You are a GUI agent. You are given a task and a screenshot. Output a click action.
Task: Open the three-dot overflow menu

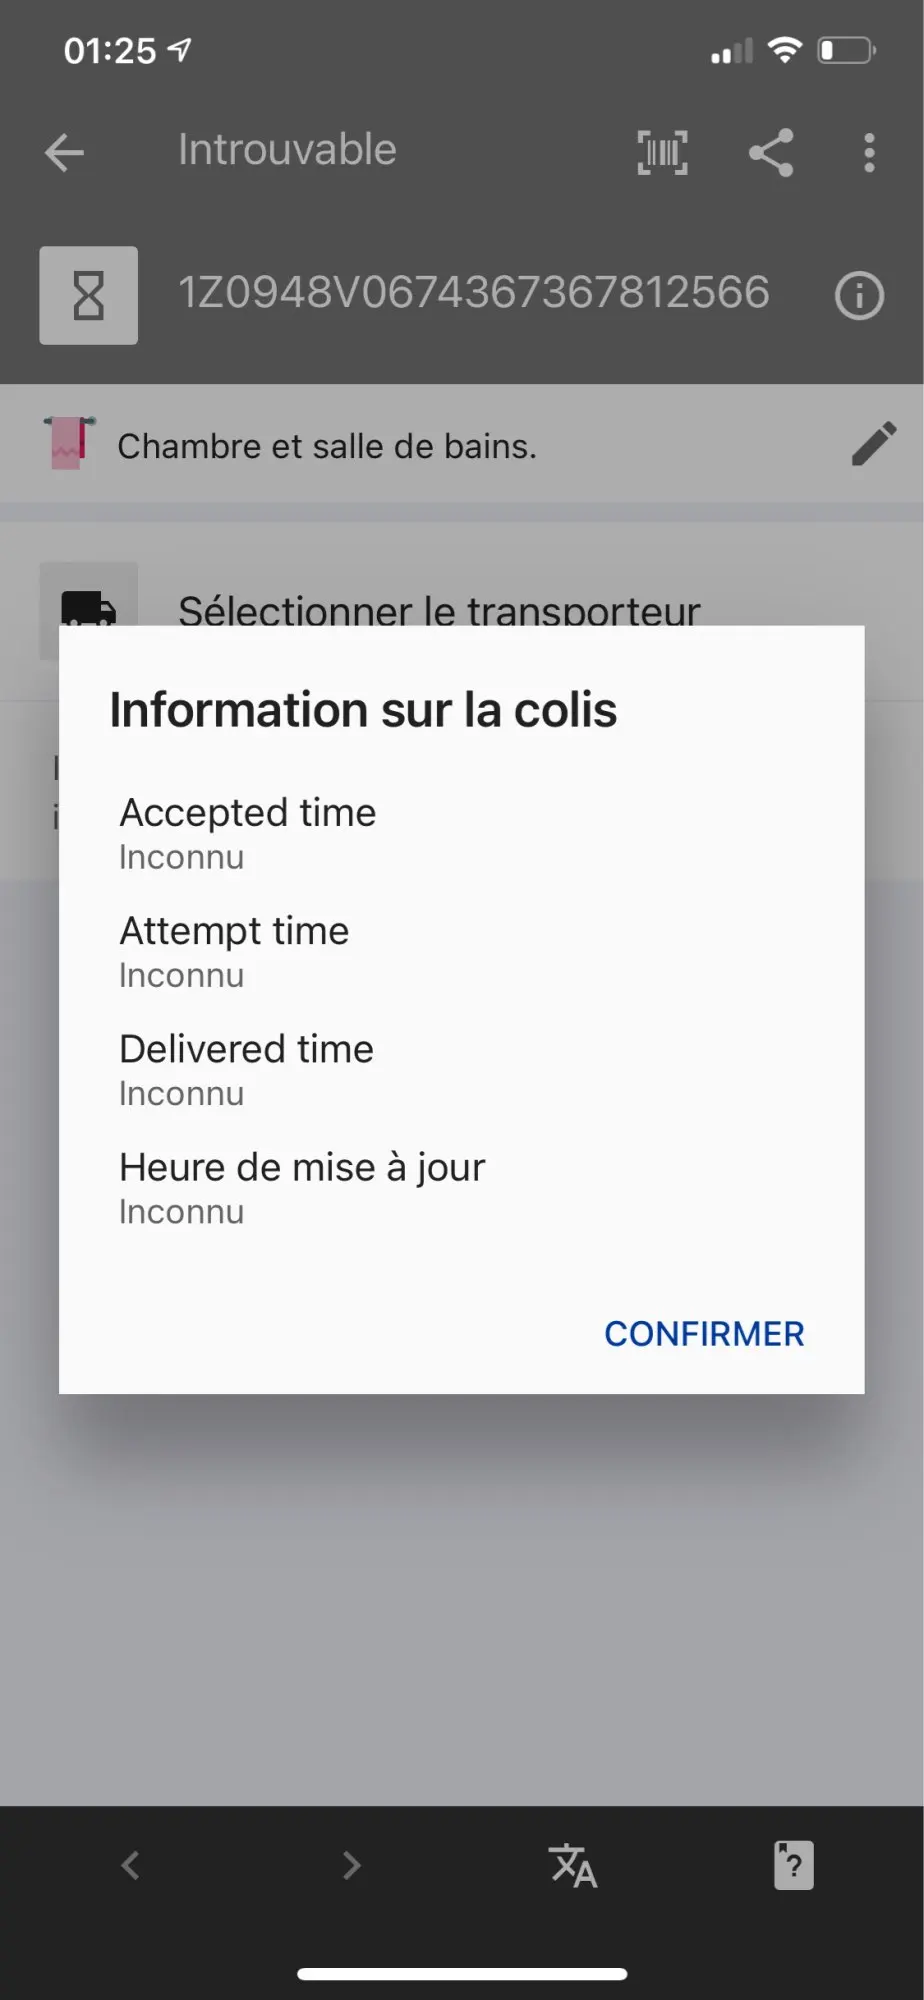(869, 153)
